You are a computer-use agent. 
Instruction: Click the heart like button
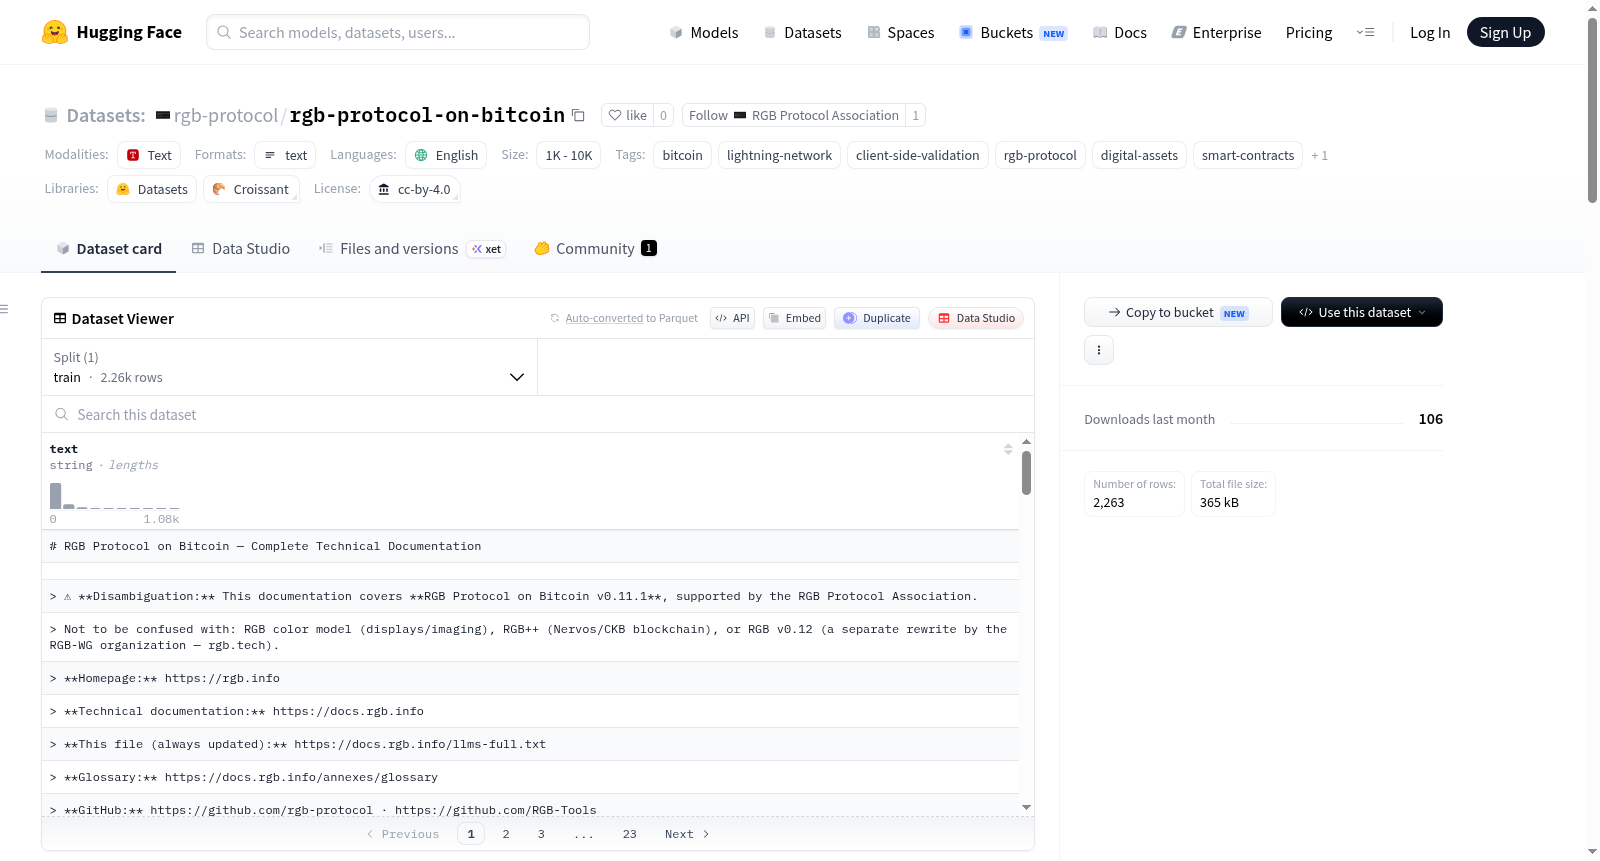pyautogui.click(x=627, y=115)
